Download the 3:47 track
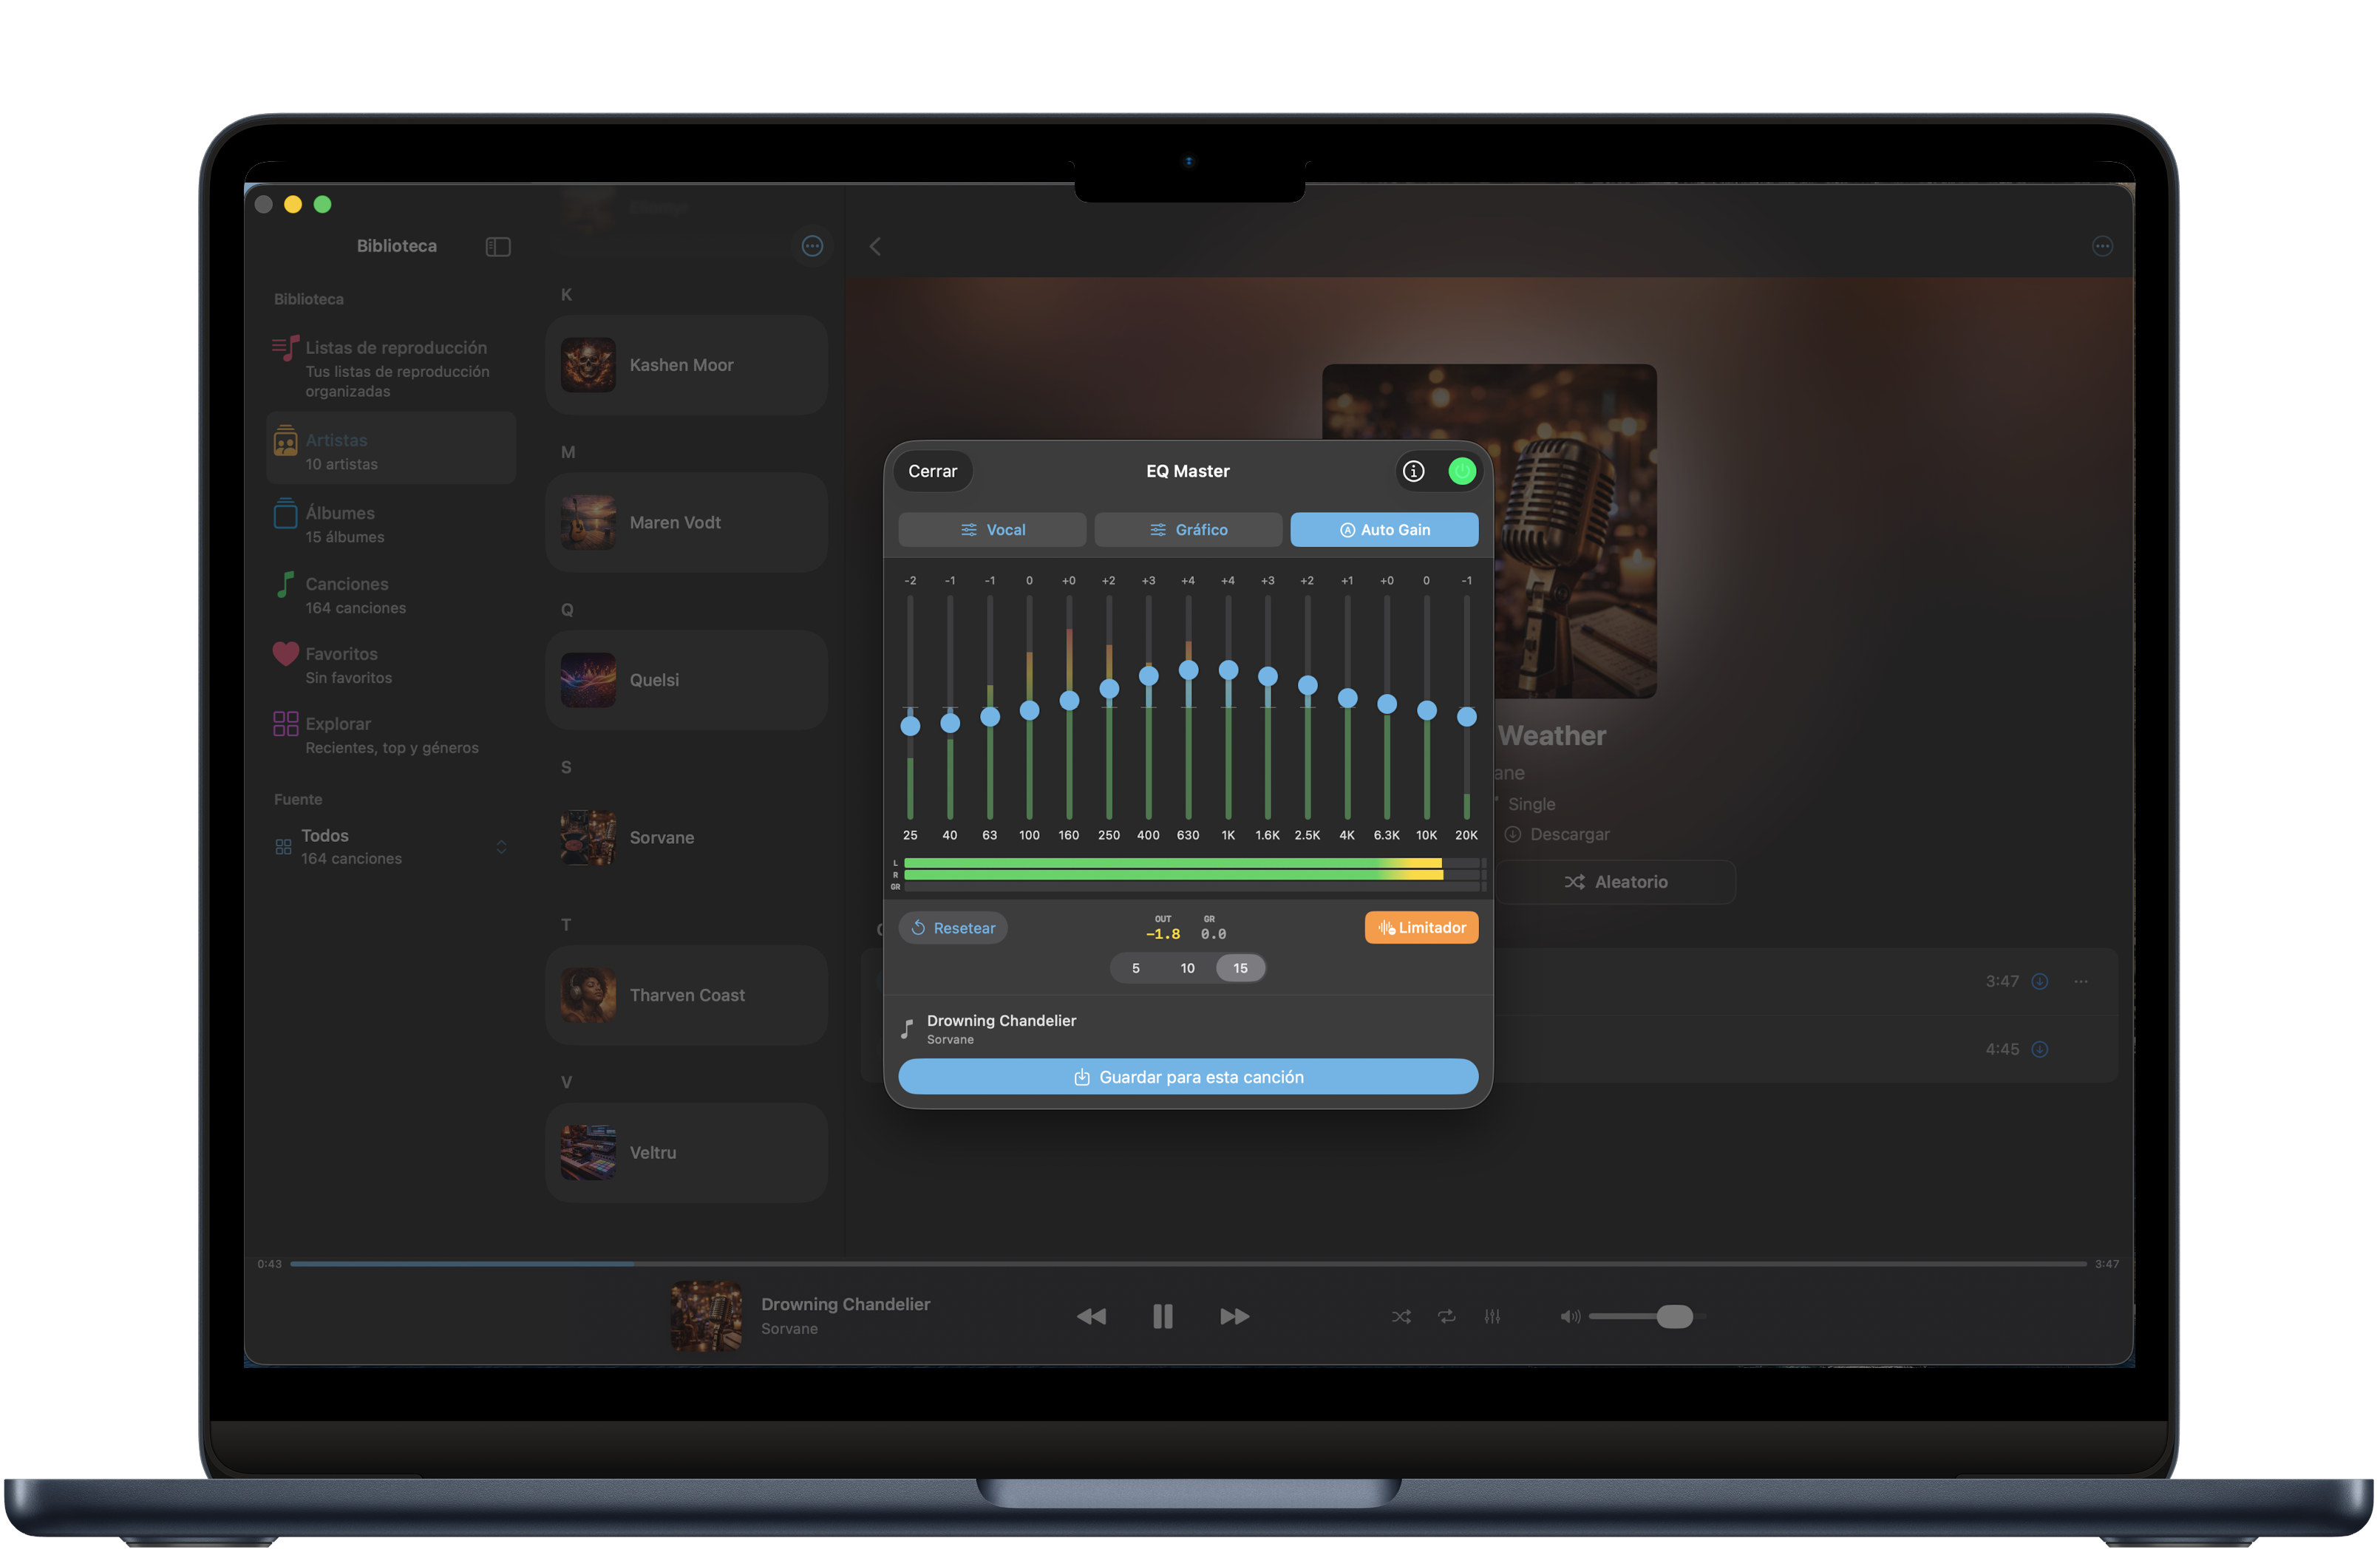The width and height of the screenshot is (2380, 1552). [x=2040, y=981]
